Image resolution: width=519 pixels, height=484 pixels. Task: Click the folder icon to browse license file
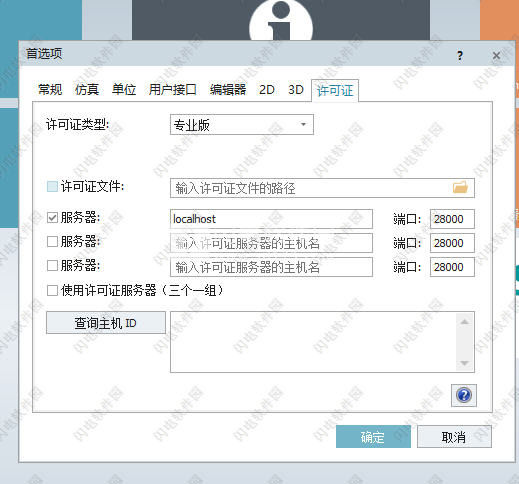pyautogui.click(x=460, y=188)
